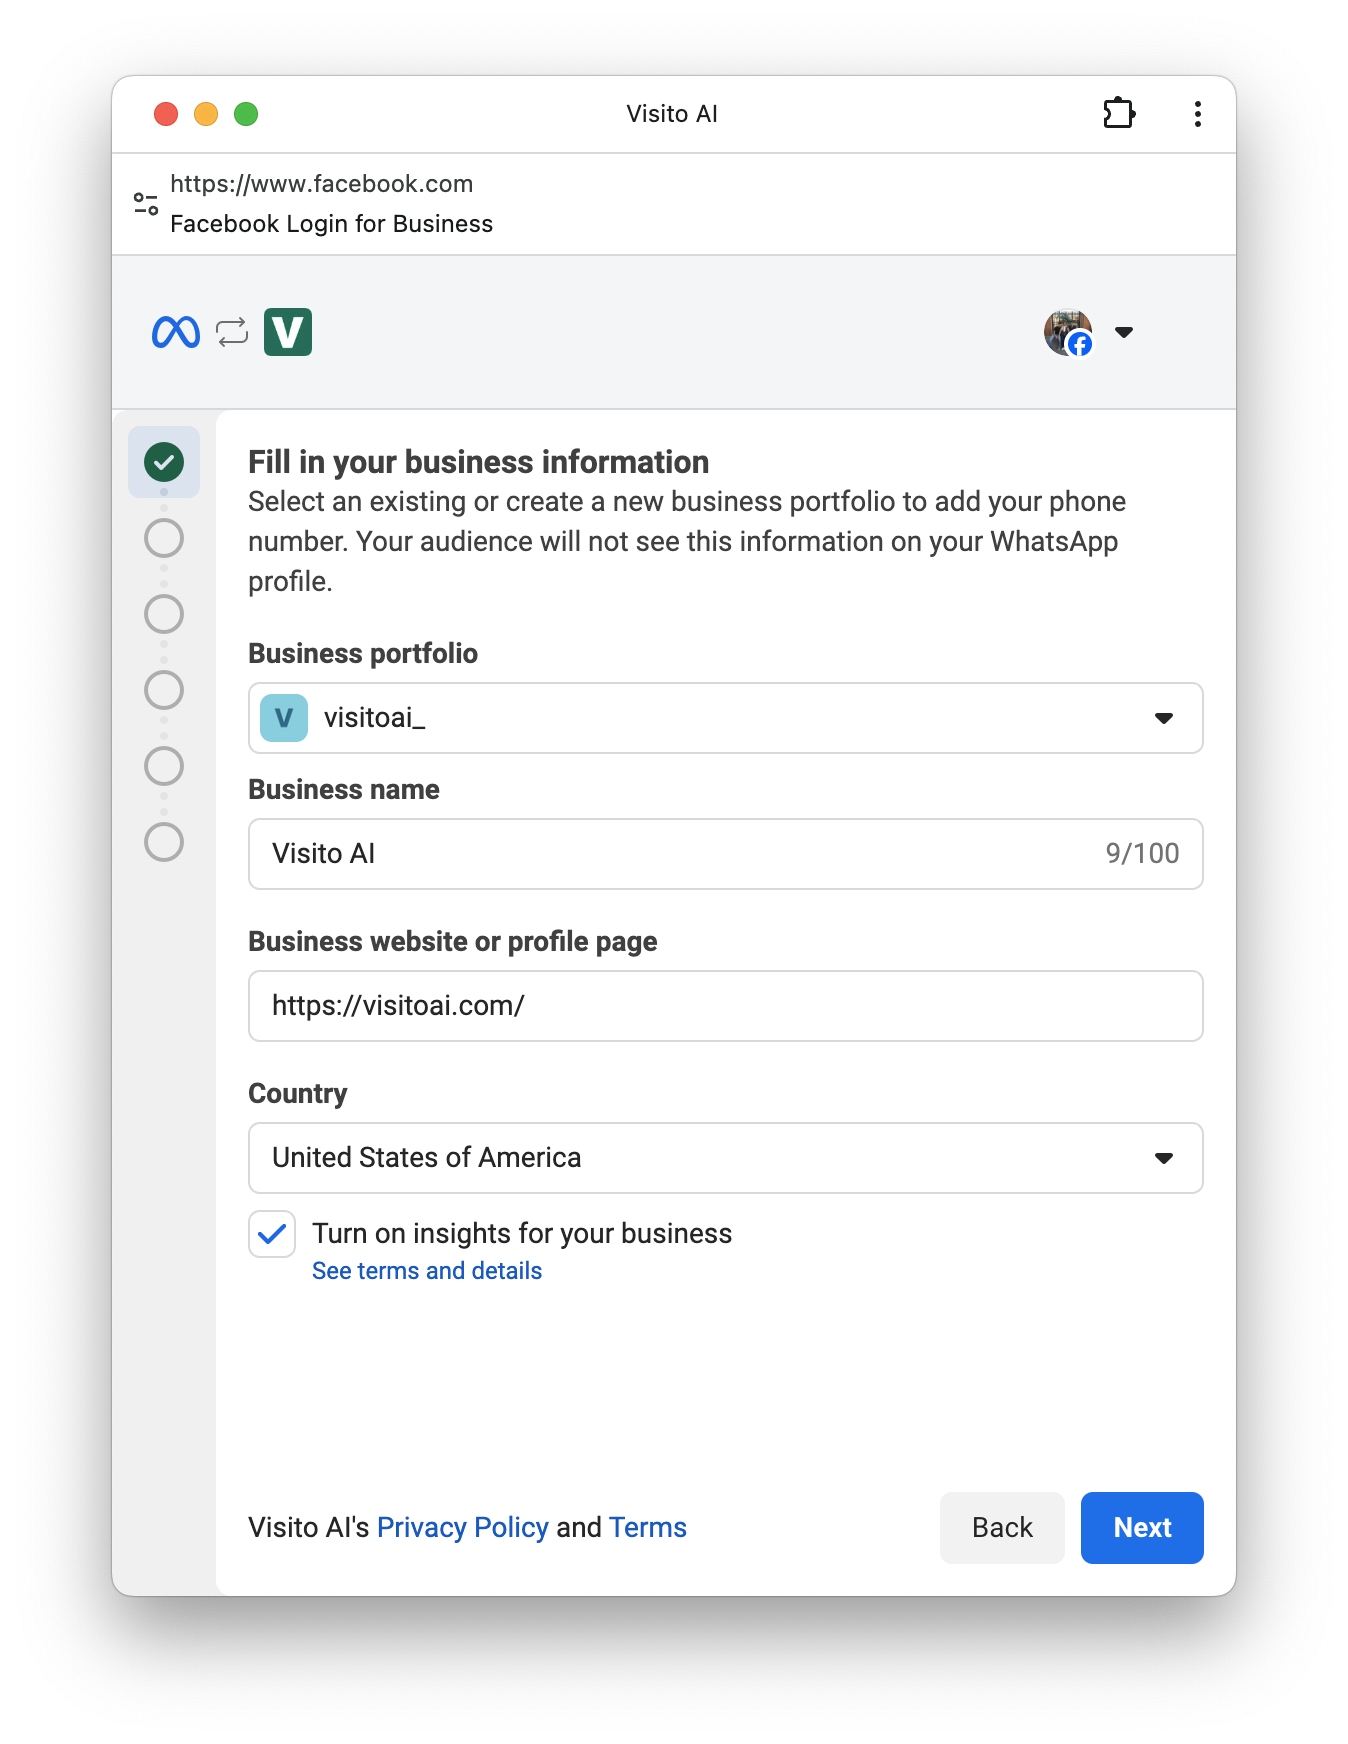Open the Terms link
Viewport: 1348px width, 1744px height.
click(x=648, y=1528)
